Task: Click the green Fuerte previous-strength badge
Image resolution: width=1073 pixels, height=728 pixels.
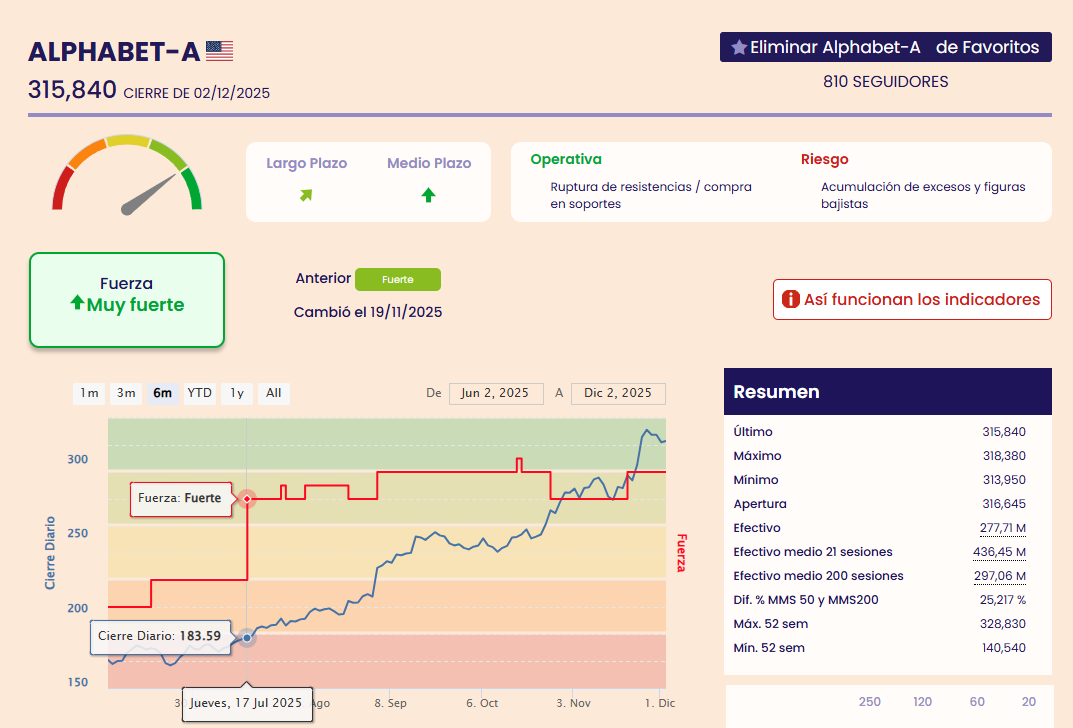Action: click(x=398, y=279)
